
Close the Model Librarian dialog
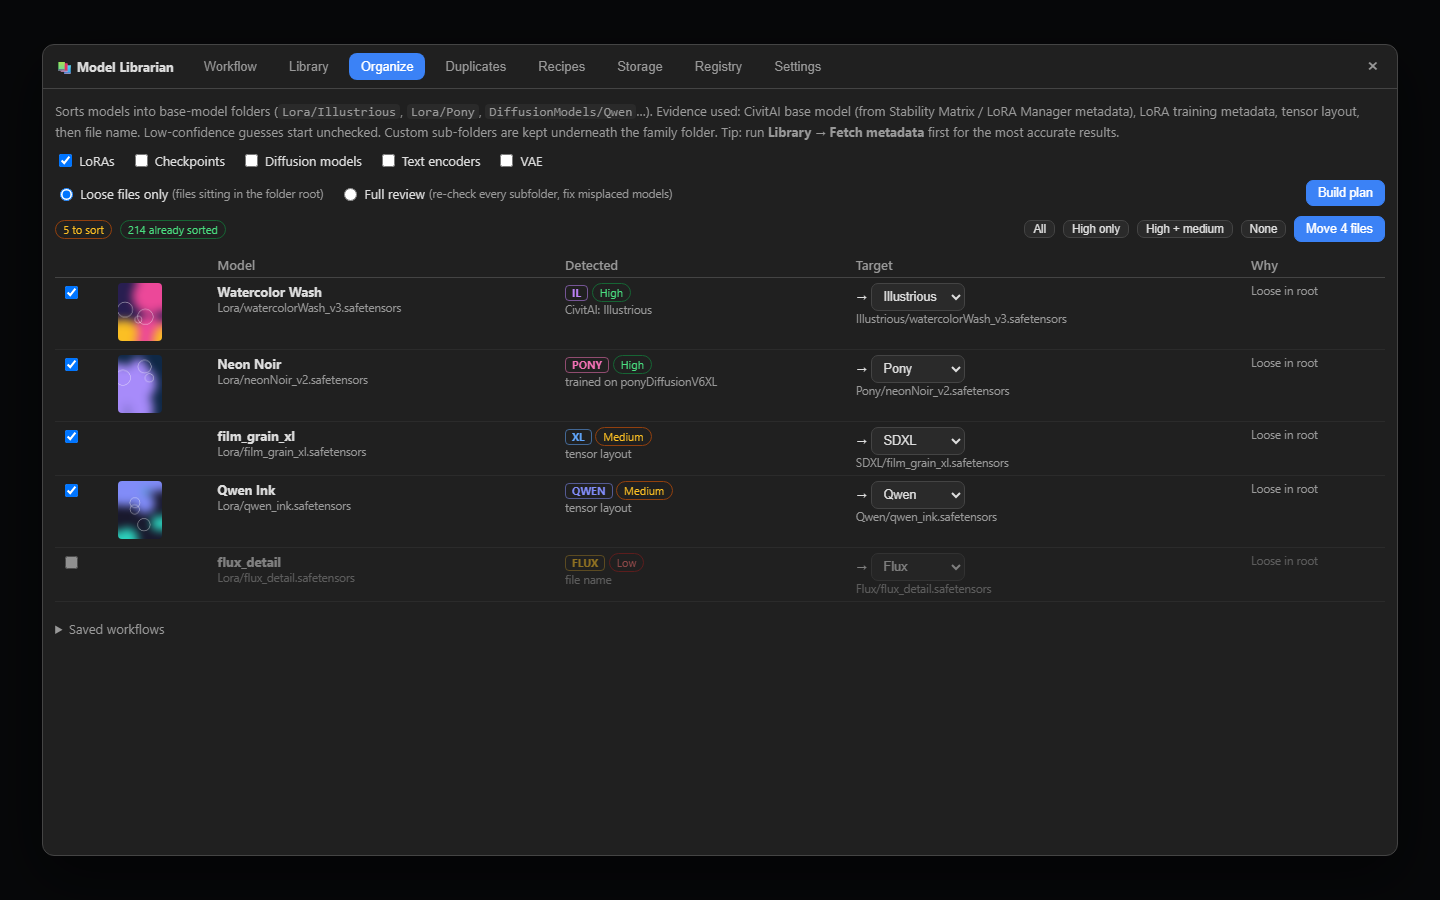[1372, 66]
